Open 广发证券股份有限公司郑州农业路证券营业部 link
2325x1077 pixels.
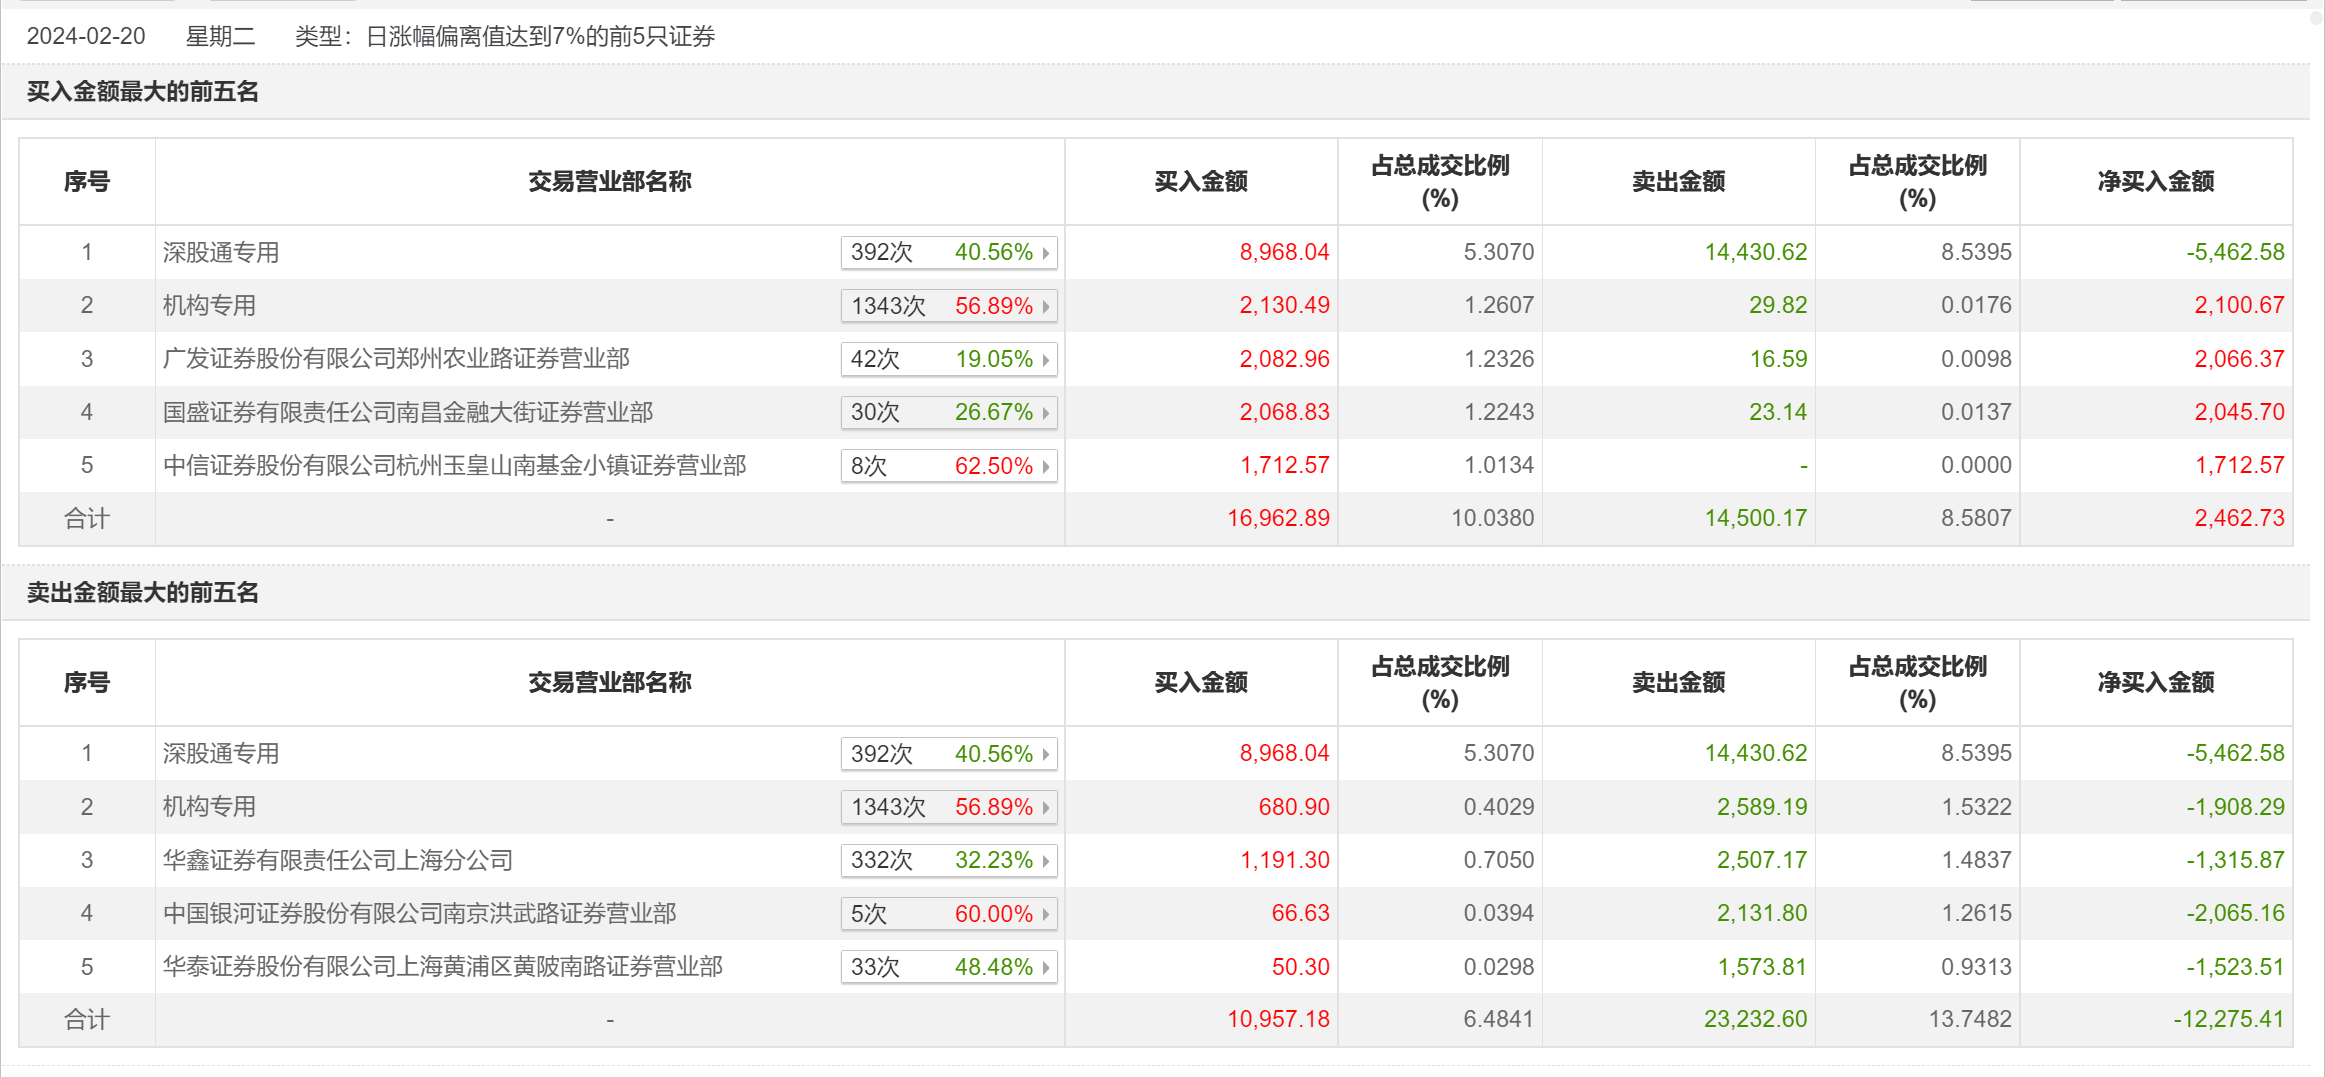tap(396, 359)
